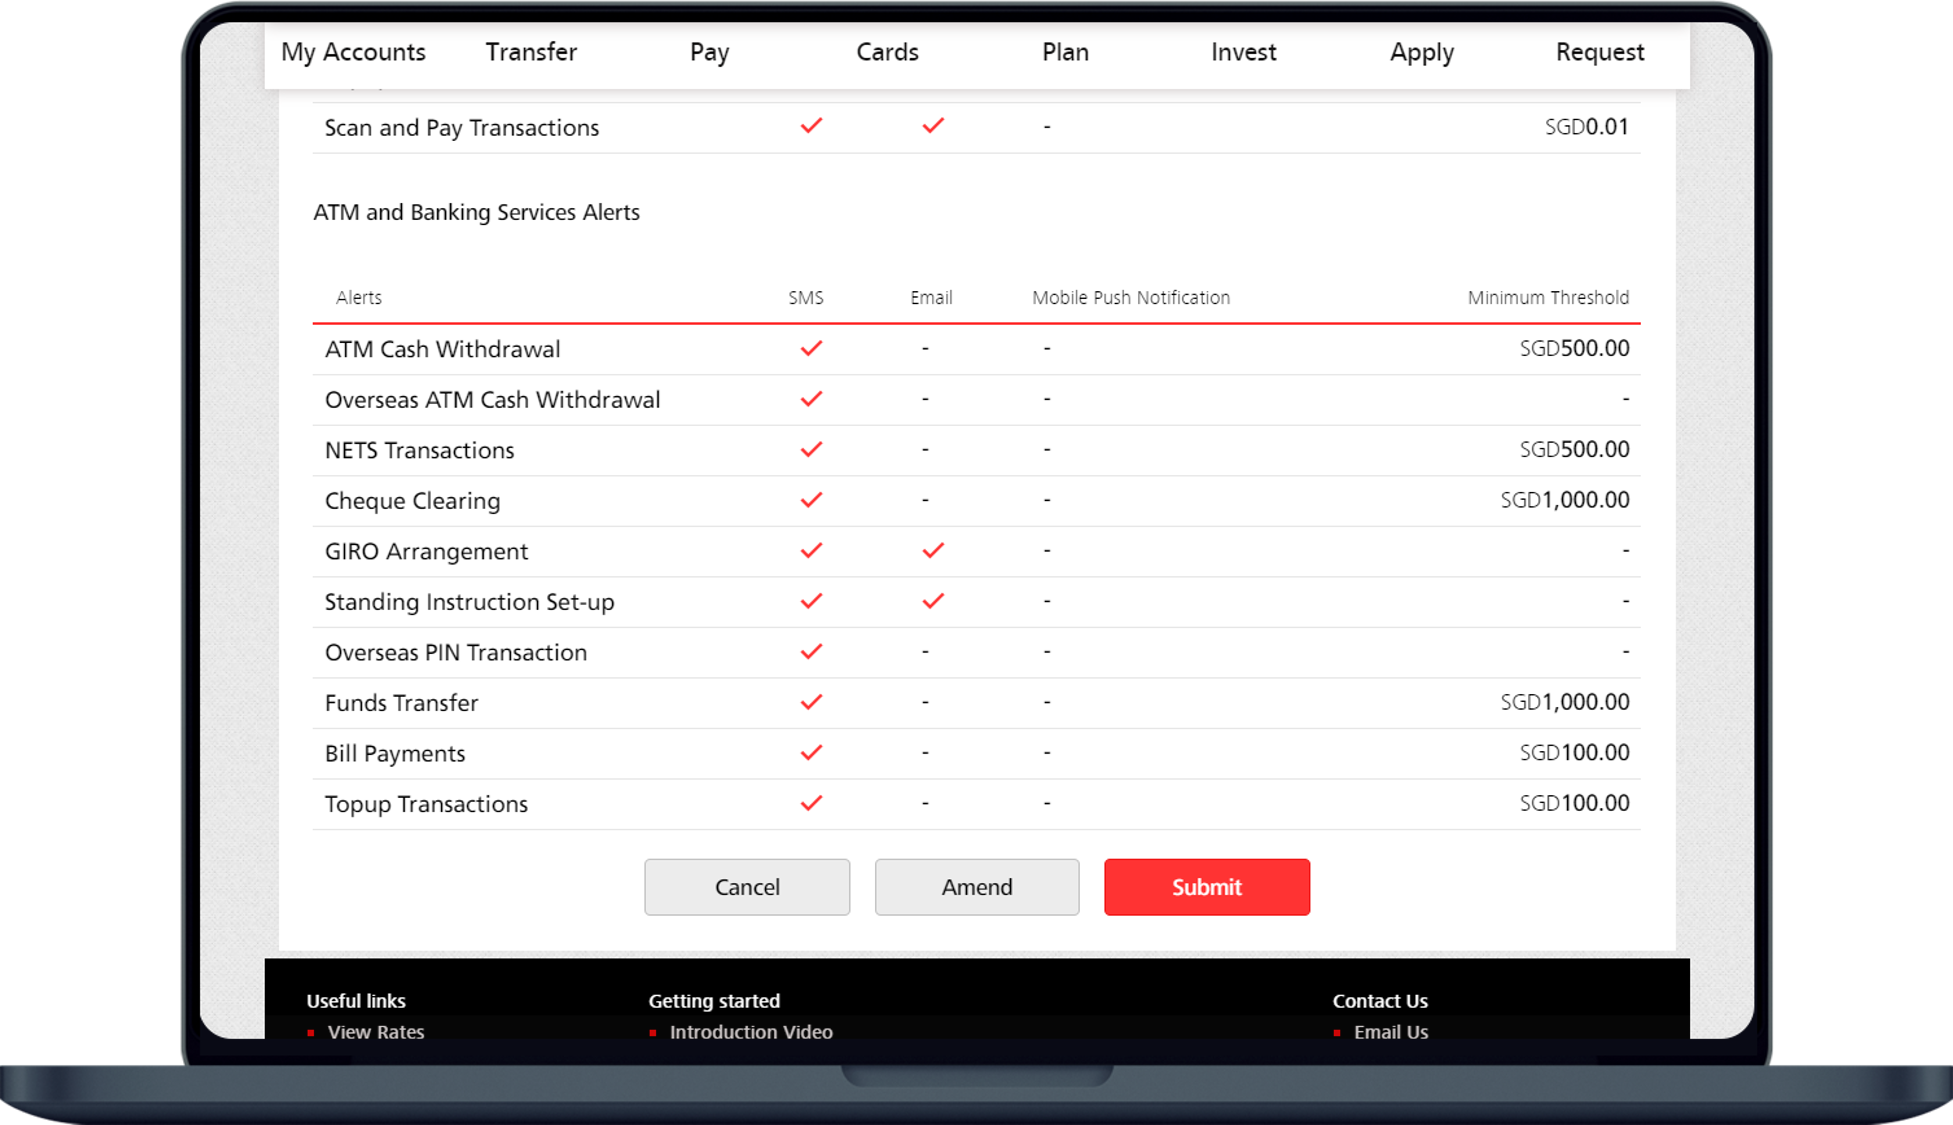Select the Overseas PIN Transaction label
Image resolution: width=1953 pixels, height=1125 pixels.
pyautogui.click(x=456, y=652)
